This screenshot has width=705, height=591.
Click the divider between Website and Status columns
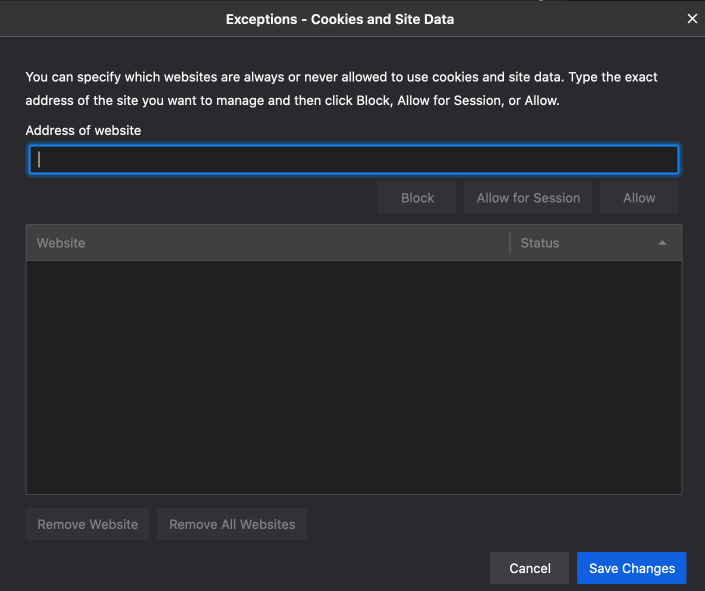tap(510, 243)
